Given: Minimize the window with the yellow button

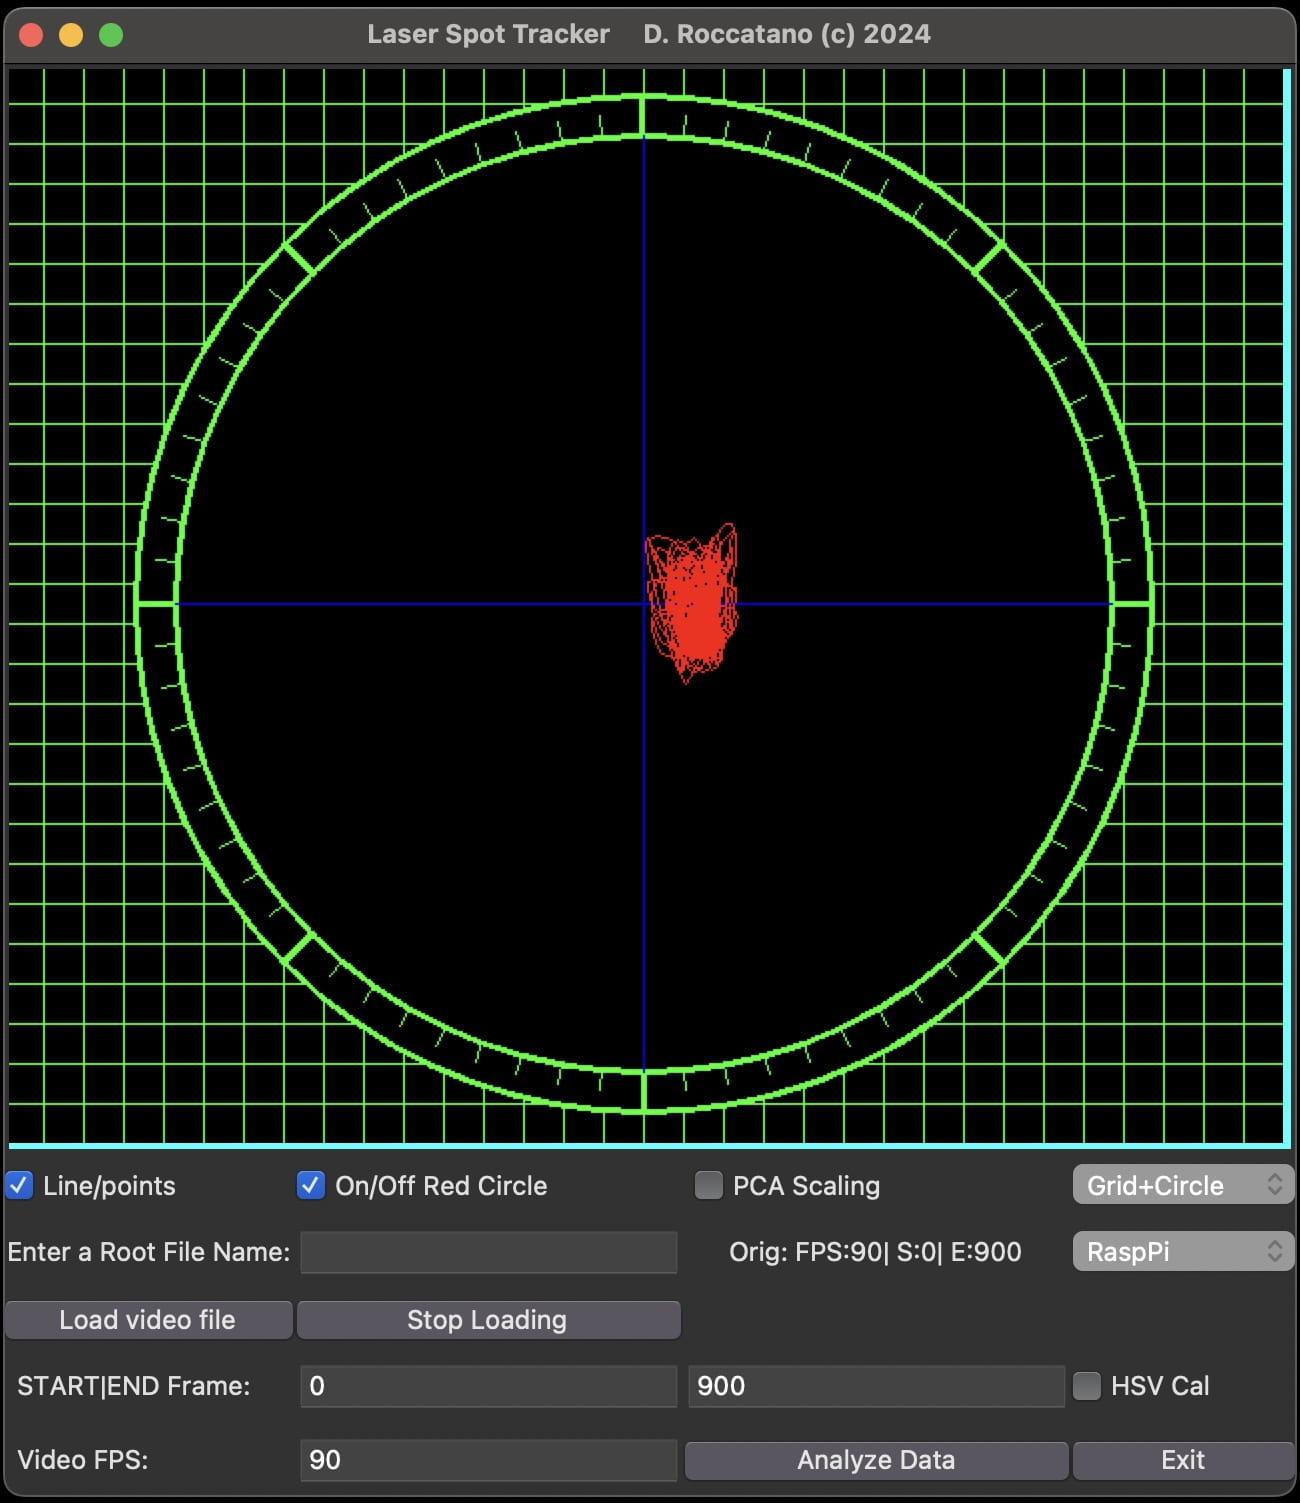Looking at the screenshot, I should point(71,35).
